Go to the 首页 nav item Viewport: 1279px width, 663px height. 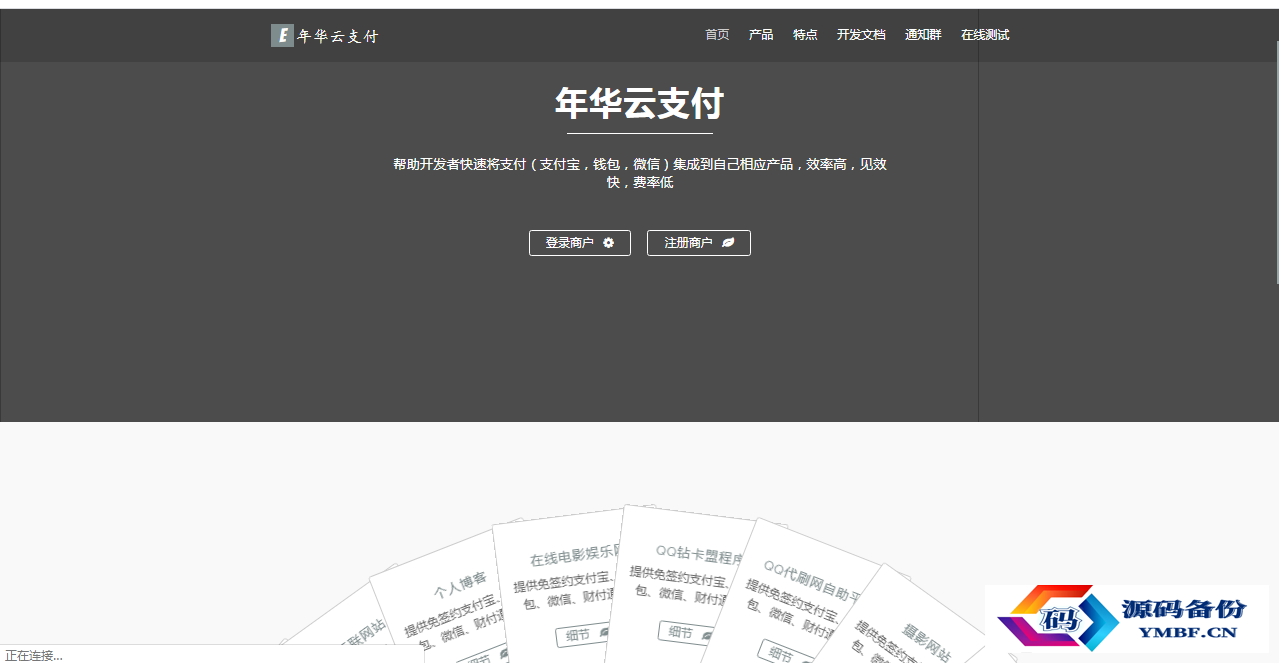(717, 35)
